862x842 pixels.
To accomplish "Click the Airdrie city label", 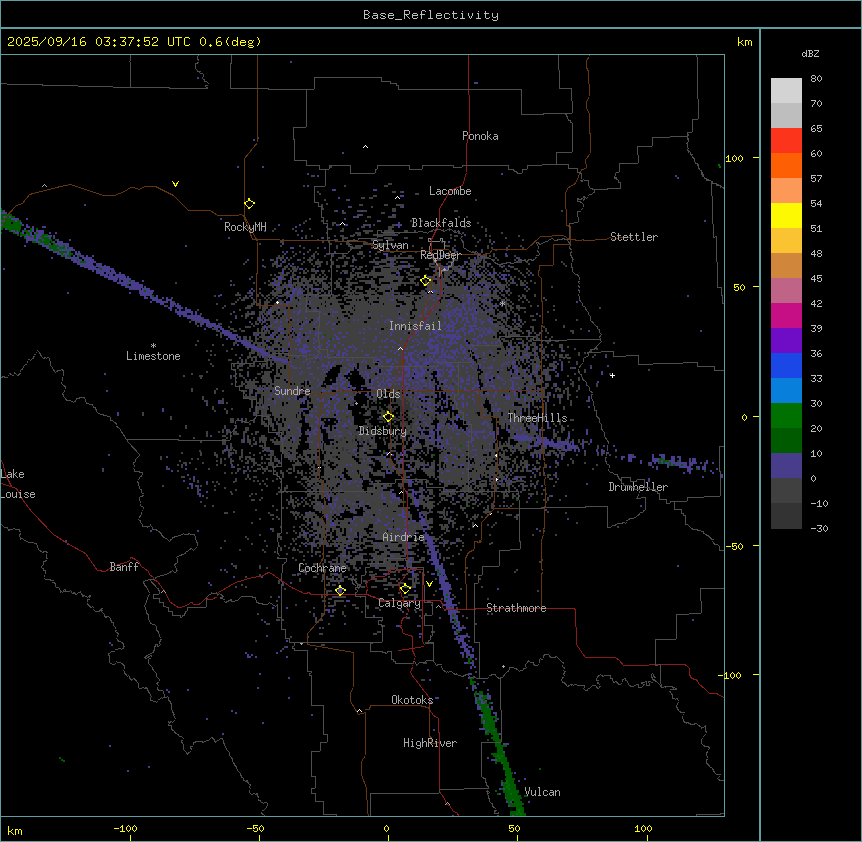I will [404, 537].
